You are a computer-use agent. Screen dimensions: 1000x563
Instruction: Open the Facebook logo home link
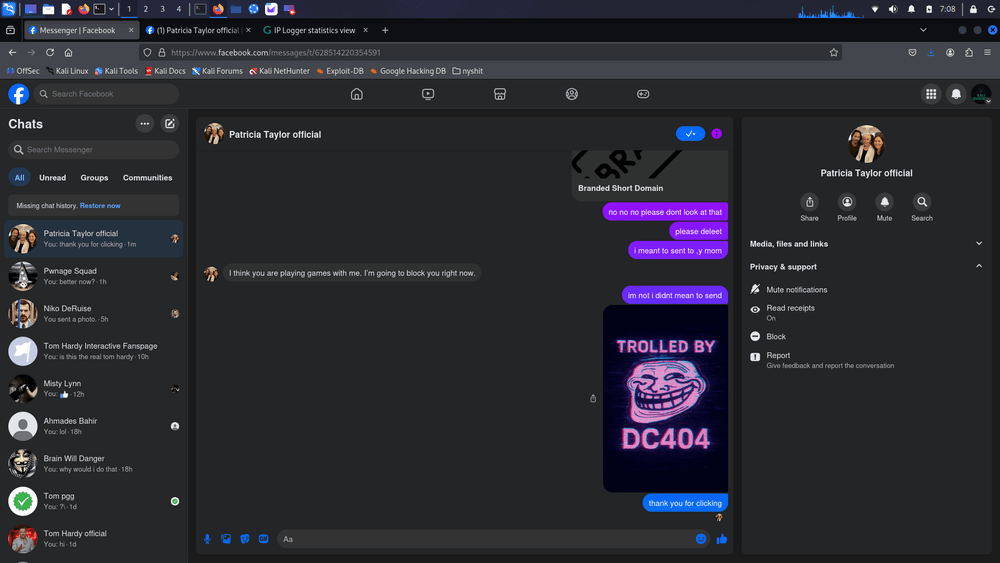pos(18,94)
